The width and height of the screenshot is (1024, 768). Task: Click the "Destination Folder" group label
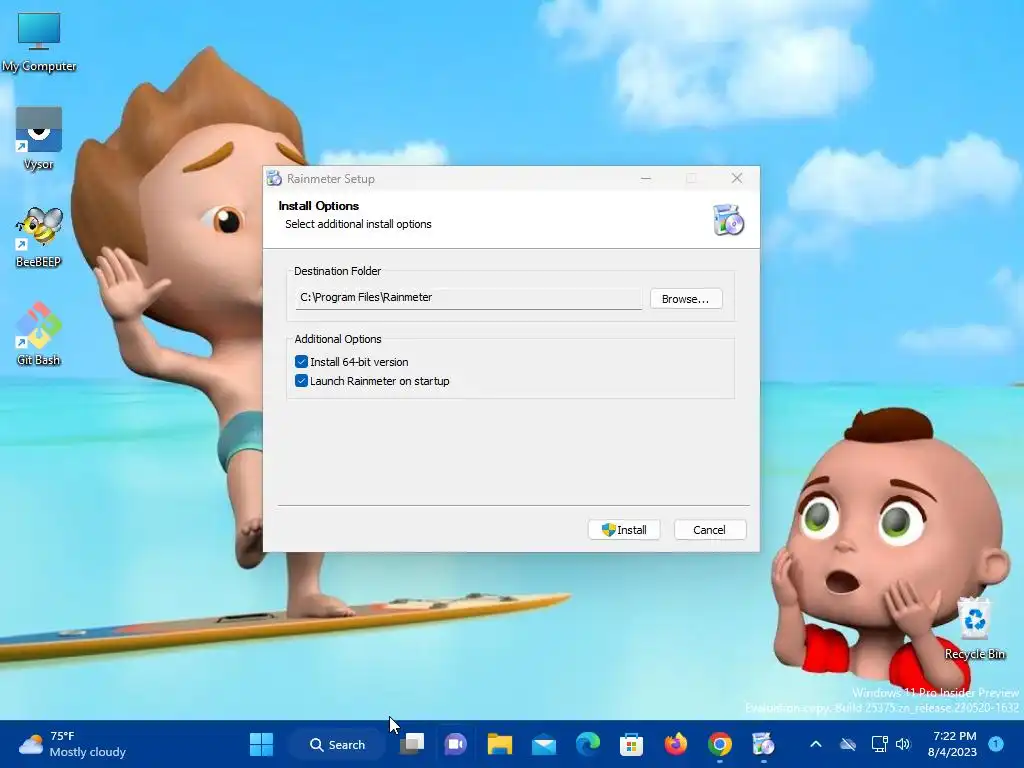coord(338,271)
